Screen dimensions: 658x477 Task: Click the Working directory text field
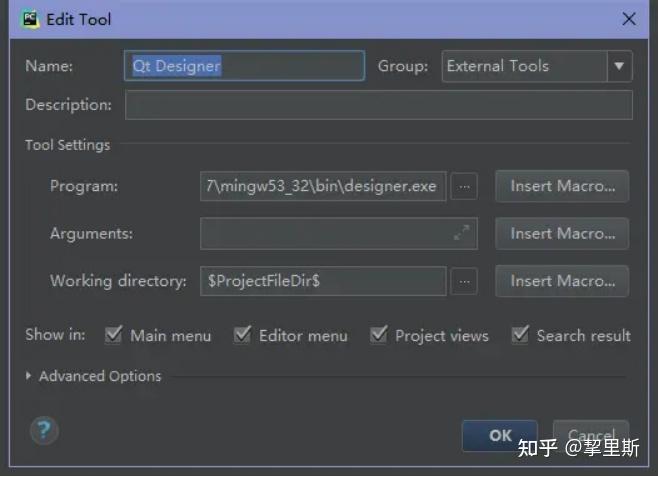coord(323,281)
